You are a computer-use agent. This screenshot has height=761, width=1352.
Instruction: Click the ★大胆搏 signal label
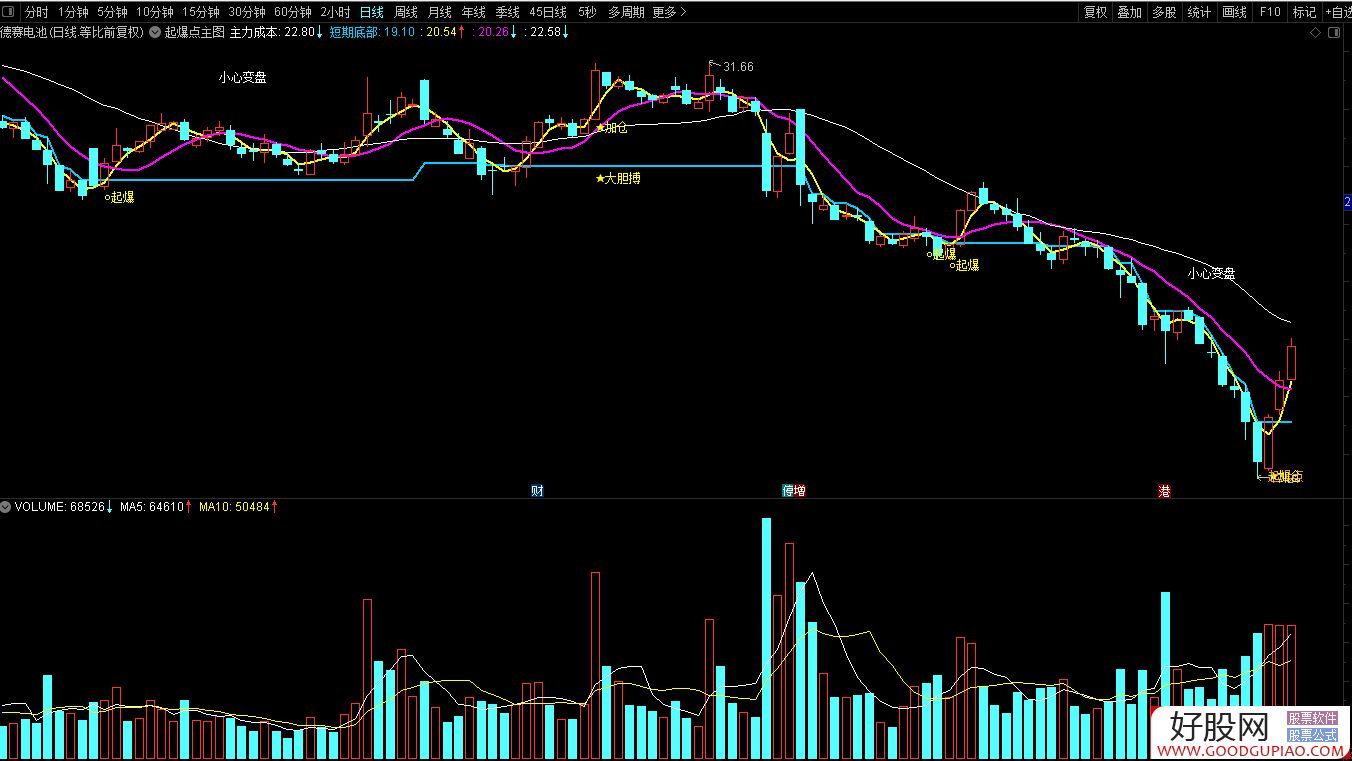tap(618, 178)
